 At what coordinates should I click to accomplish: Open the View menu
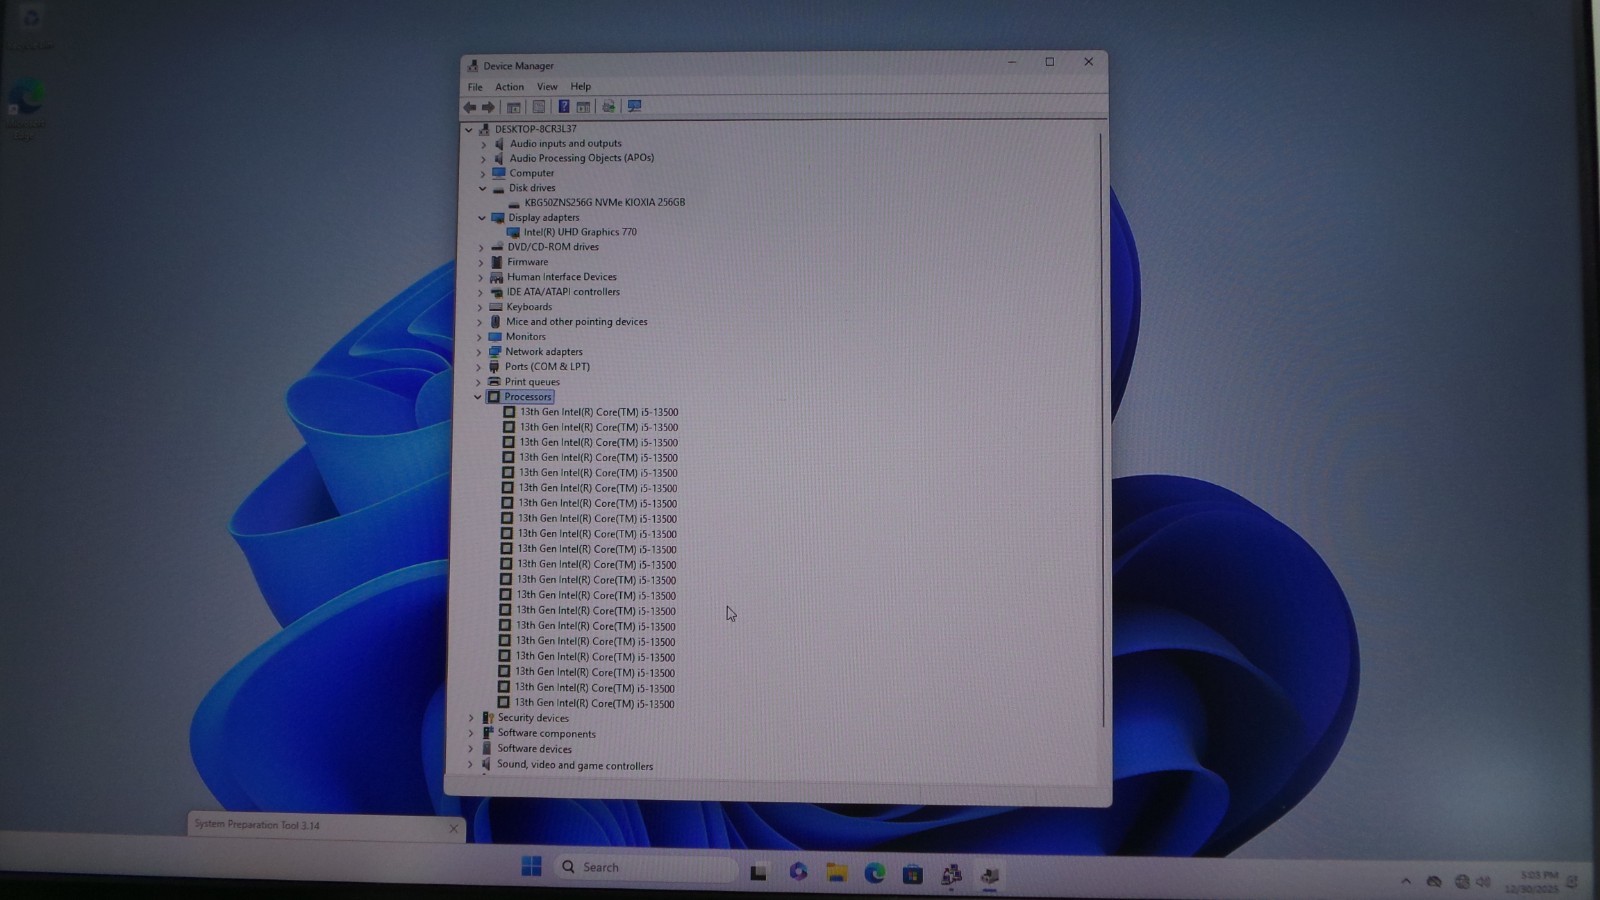[x=547, y=87]
